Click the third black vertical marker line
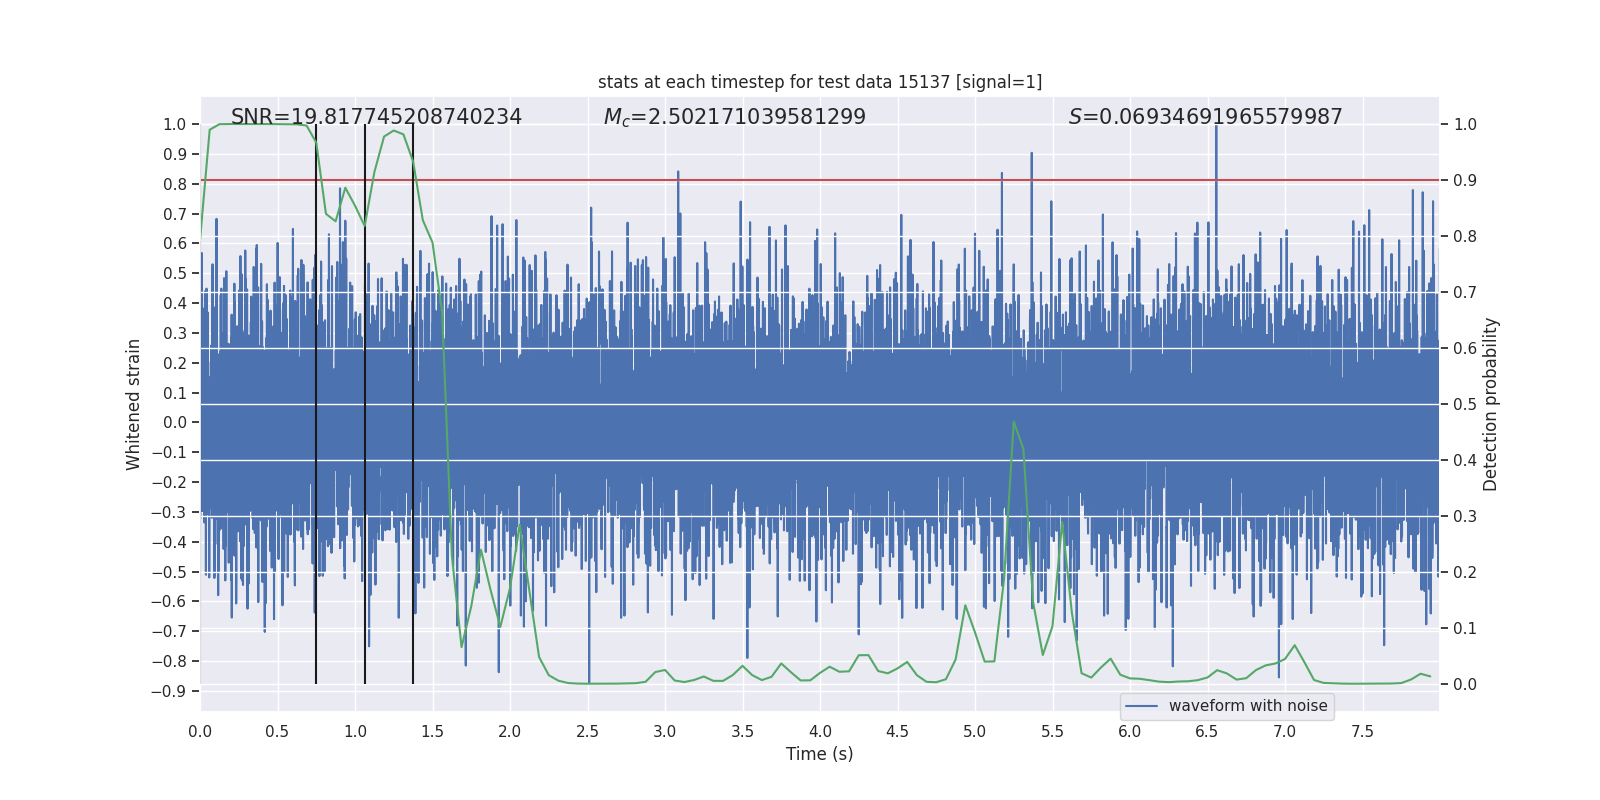1600x800 pixels. (x=413, y=400)
